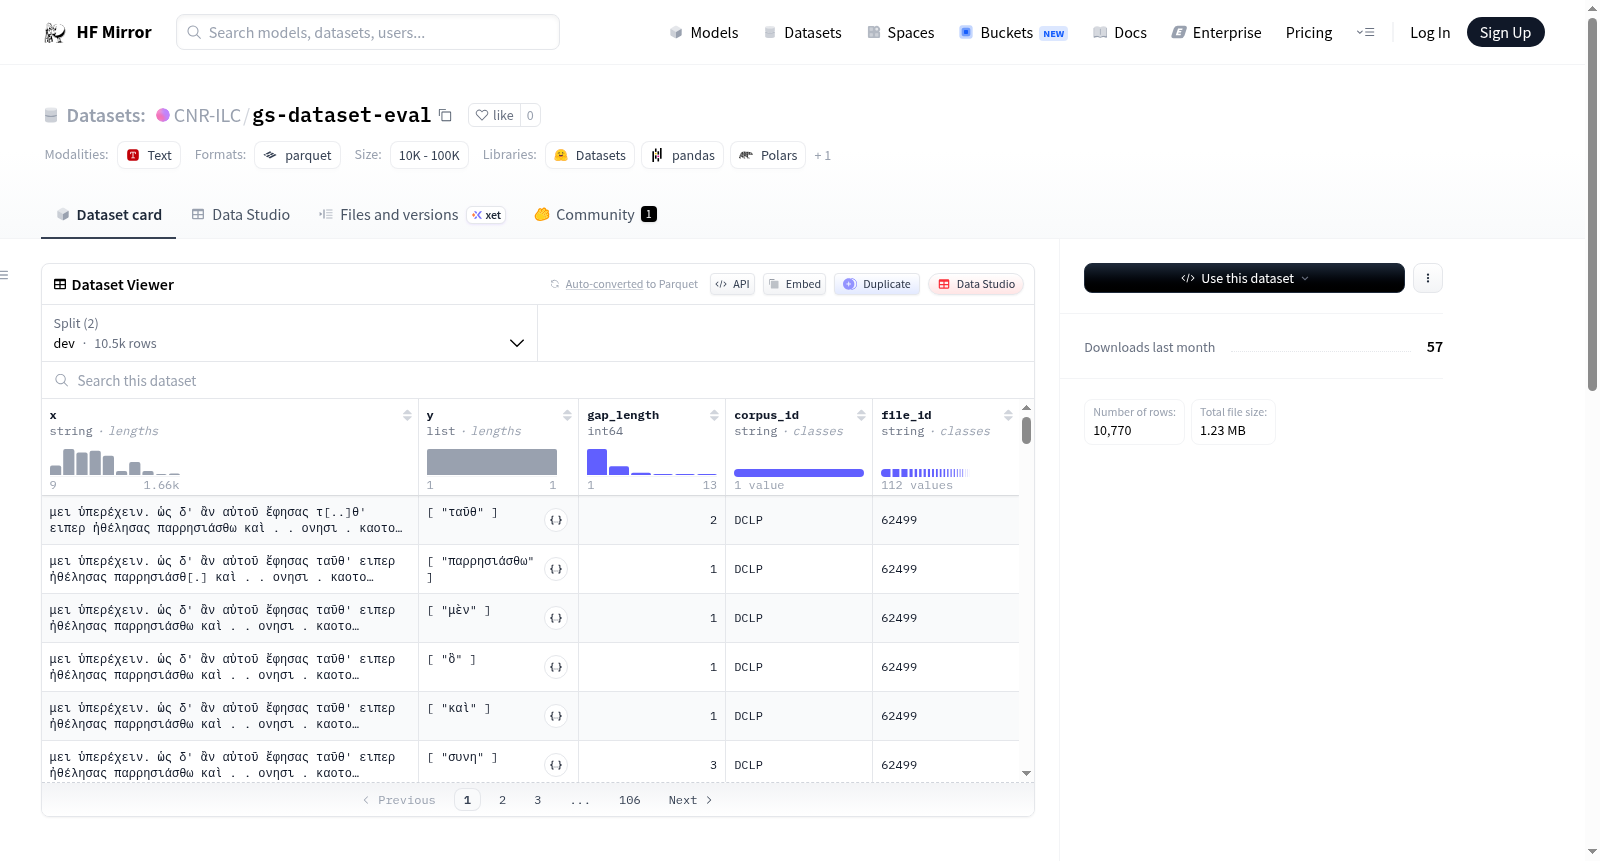The width and height of the screenshot is (1600, 861).
Task: Expand JSON for the "δ" row
Action: (x=556, y=667)
